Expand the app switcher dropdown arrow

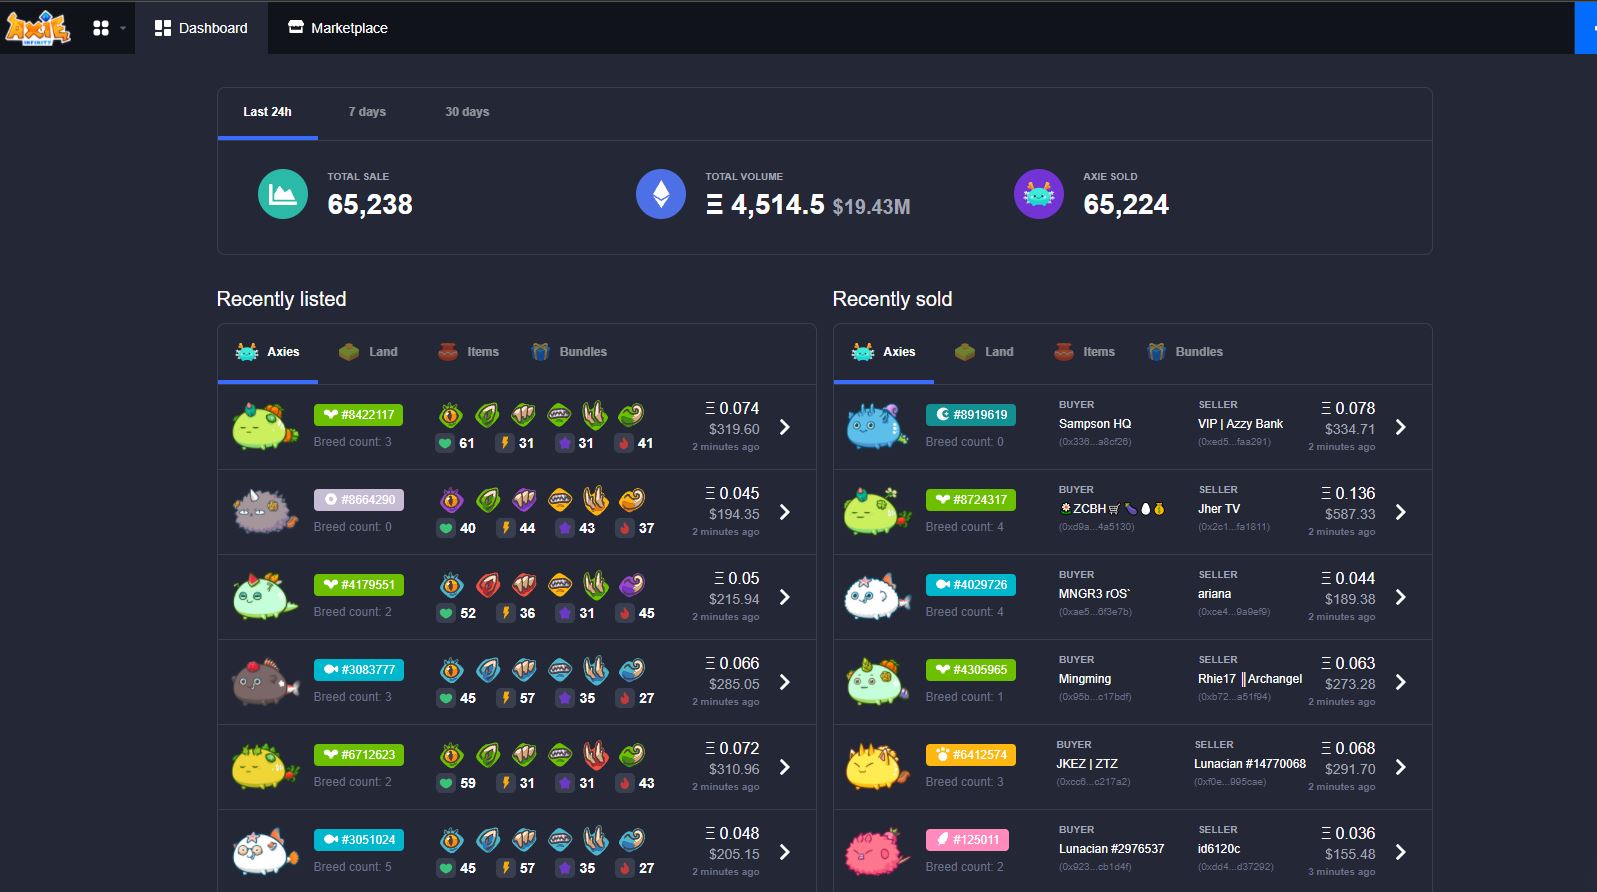click(x=123, y=28)
